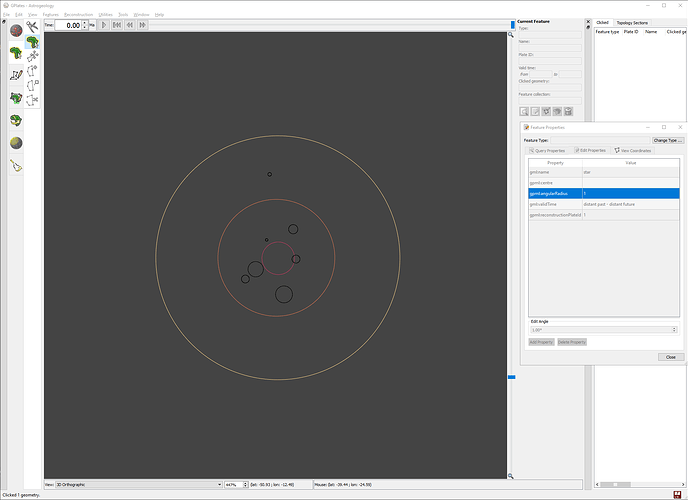Image resolution: width=688 pixels, height=500 pixels.
Task: Select the Measure Distance compass tool
Action: tap(32, 27)
